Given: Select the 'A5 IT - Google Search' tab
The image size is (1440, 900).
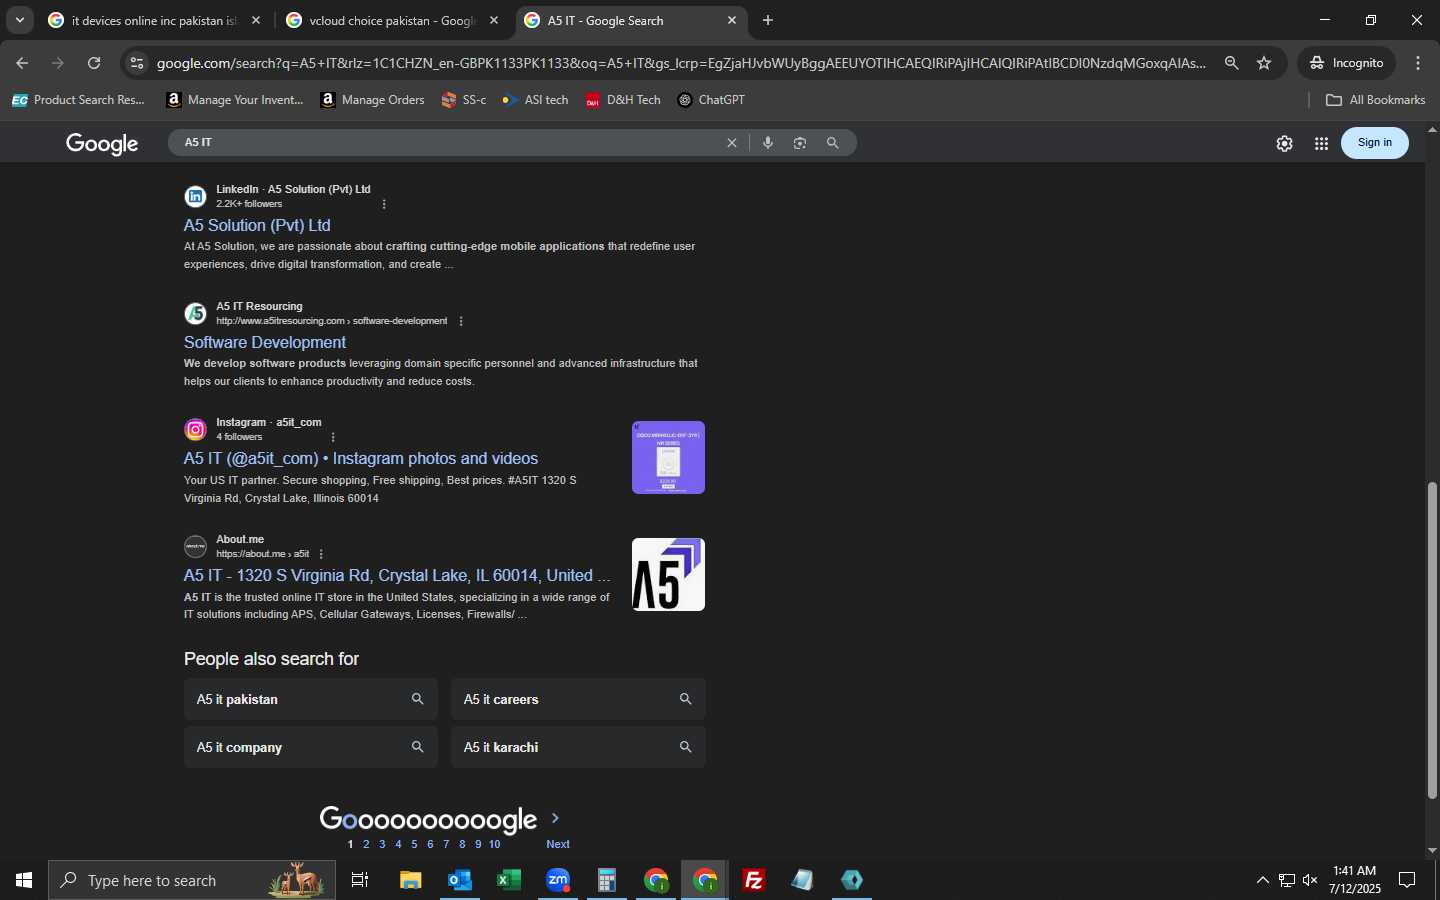Looking at the screenshot, I should click(x=630, y=20).
